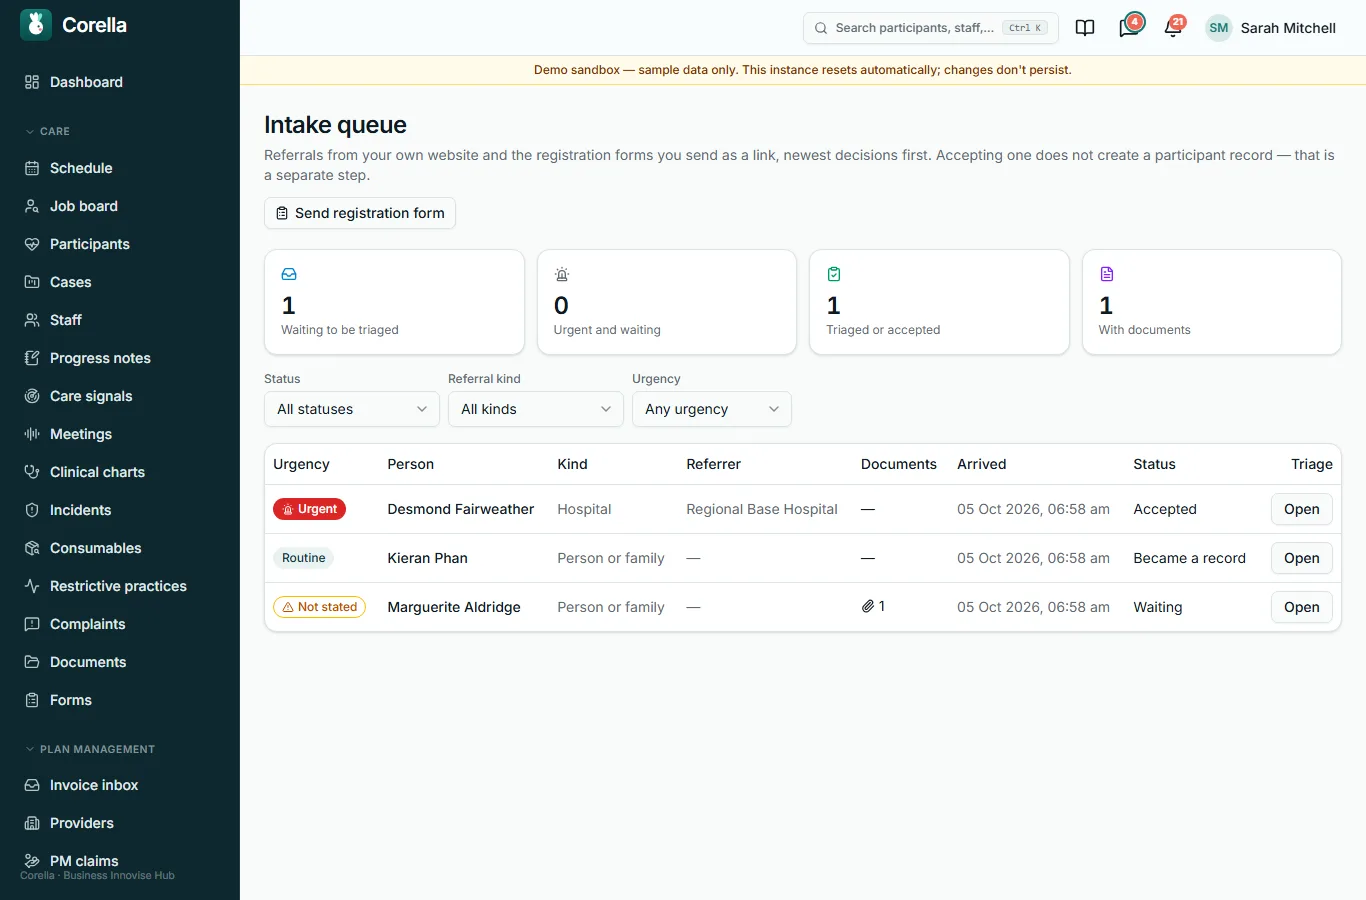Select the Waiting to be triaged card

pyautogui.click(x=394, y=302)
